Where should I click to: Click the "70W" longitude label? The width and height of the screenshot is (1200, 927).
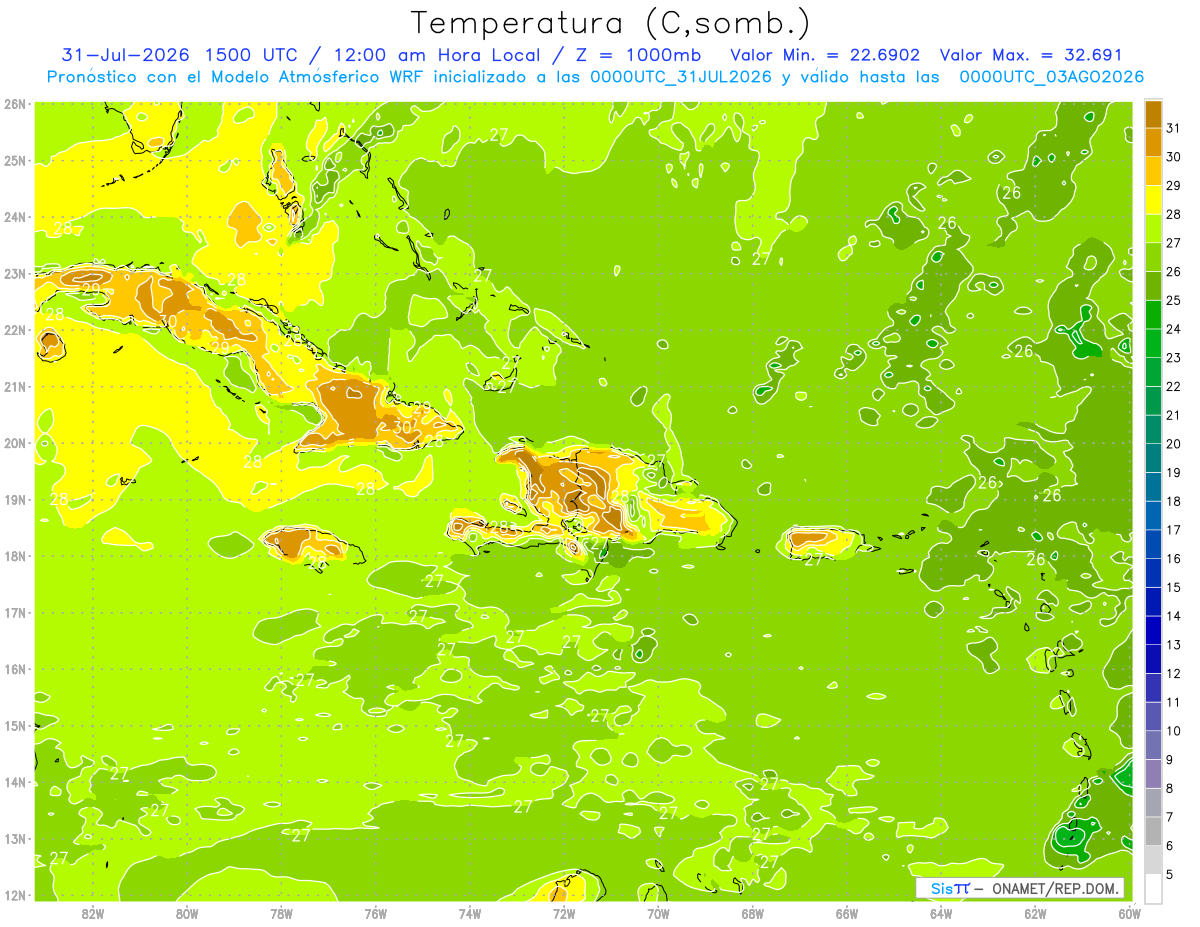coord(658,913)
